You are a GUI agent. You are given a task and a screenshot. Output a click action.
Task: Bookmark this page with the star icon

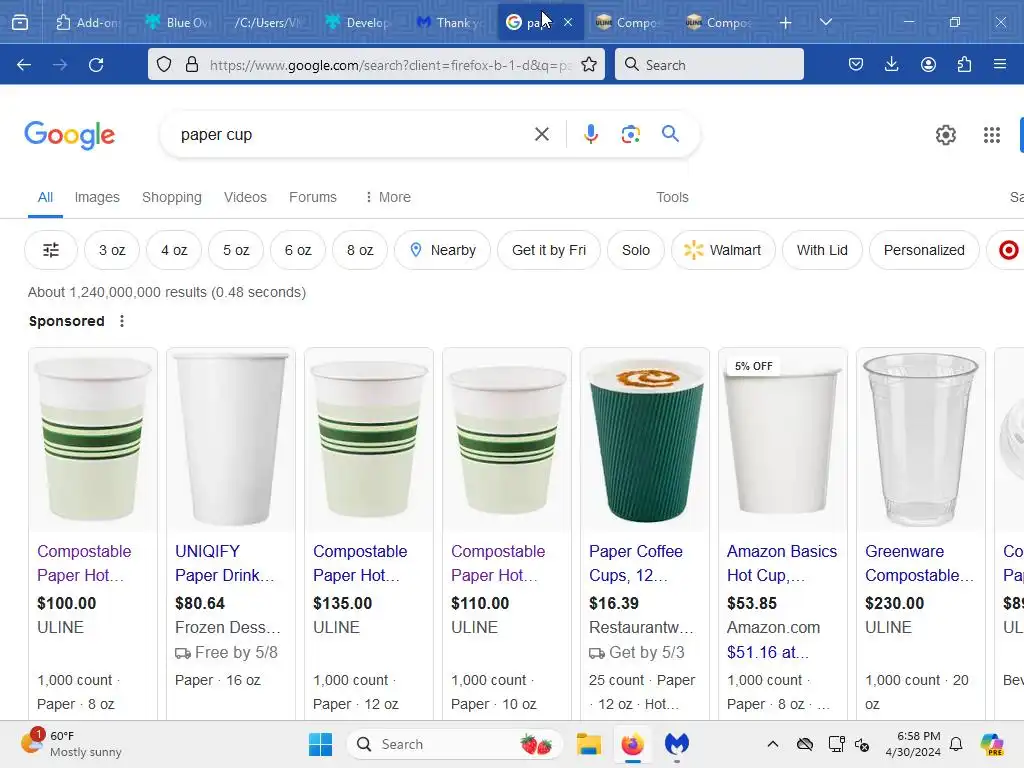(x=588, y=65)
